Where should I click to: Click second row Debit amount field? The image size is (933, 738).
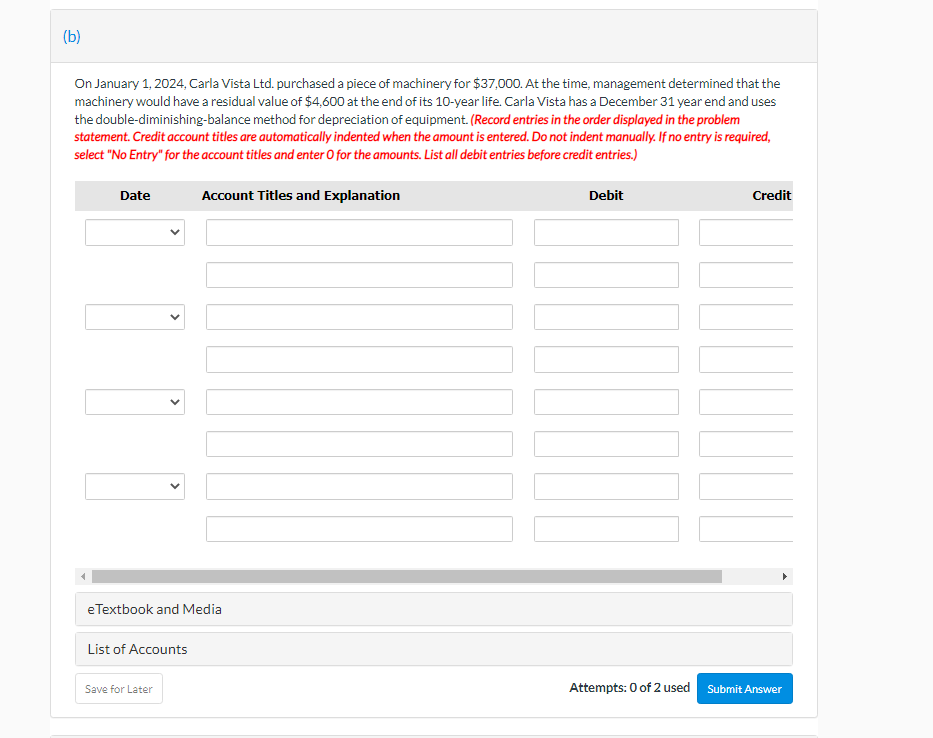coord(606,275)
